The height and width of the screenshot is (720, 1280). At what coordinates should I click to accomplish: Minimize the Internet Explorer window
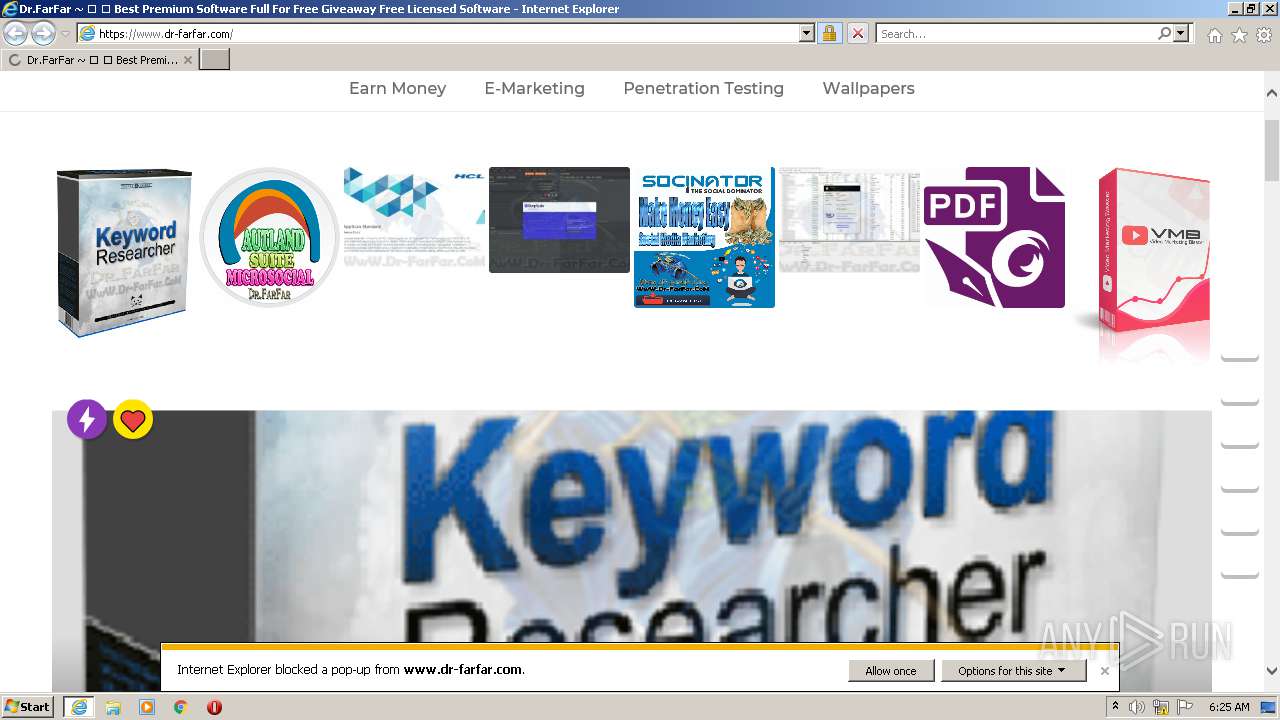pos(1236,8)
